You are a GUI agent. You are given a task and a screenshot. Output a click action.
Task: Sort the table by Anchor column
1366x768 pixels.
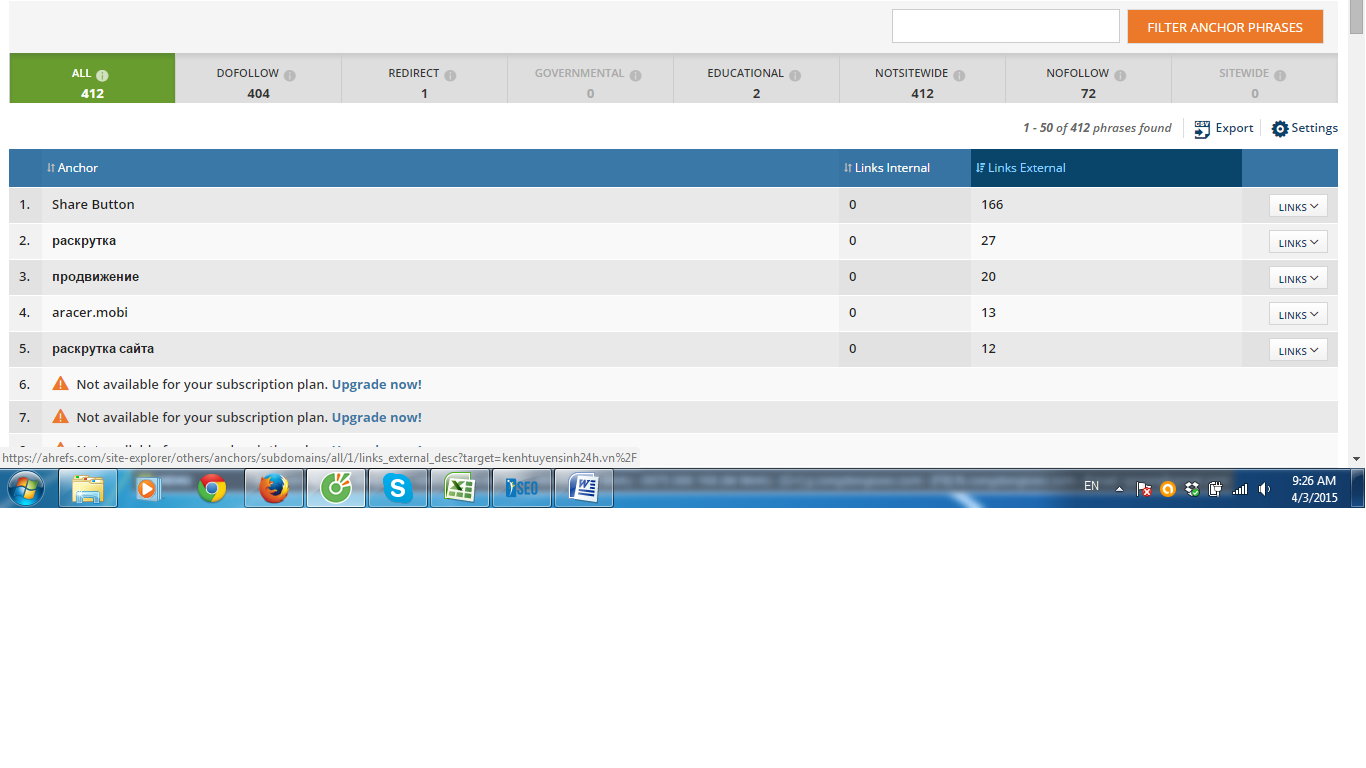72,168
